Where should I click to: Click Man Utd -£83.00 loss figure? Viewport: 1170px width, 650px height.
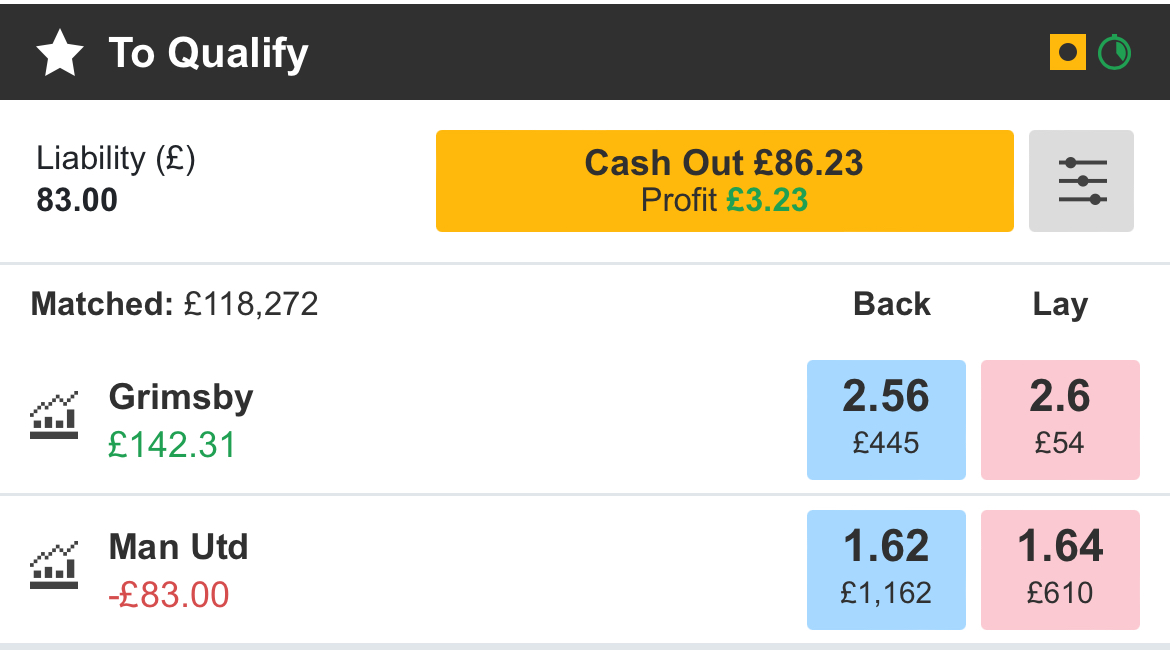[x=169, y=595]
